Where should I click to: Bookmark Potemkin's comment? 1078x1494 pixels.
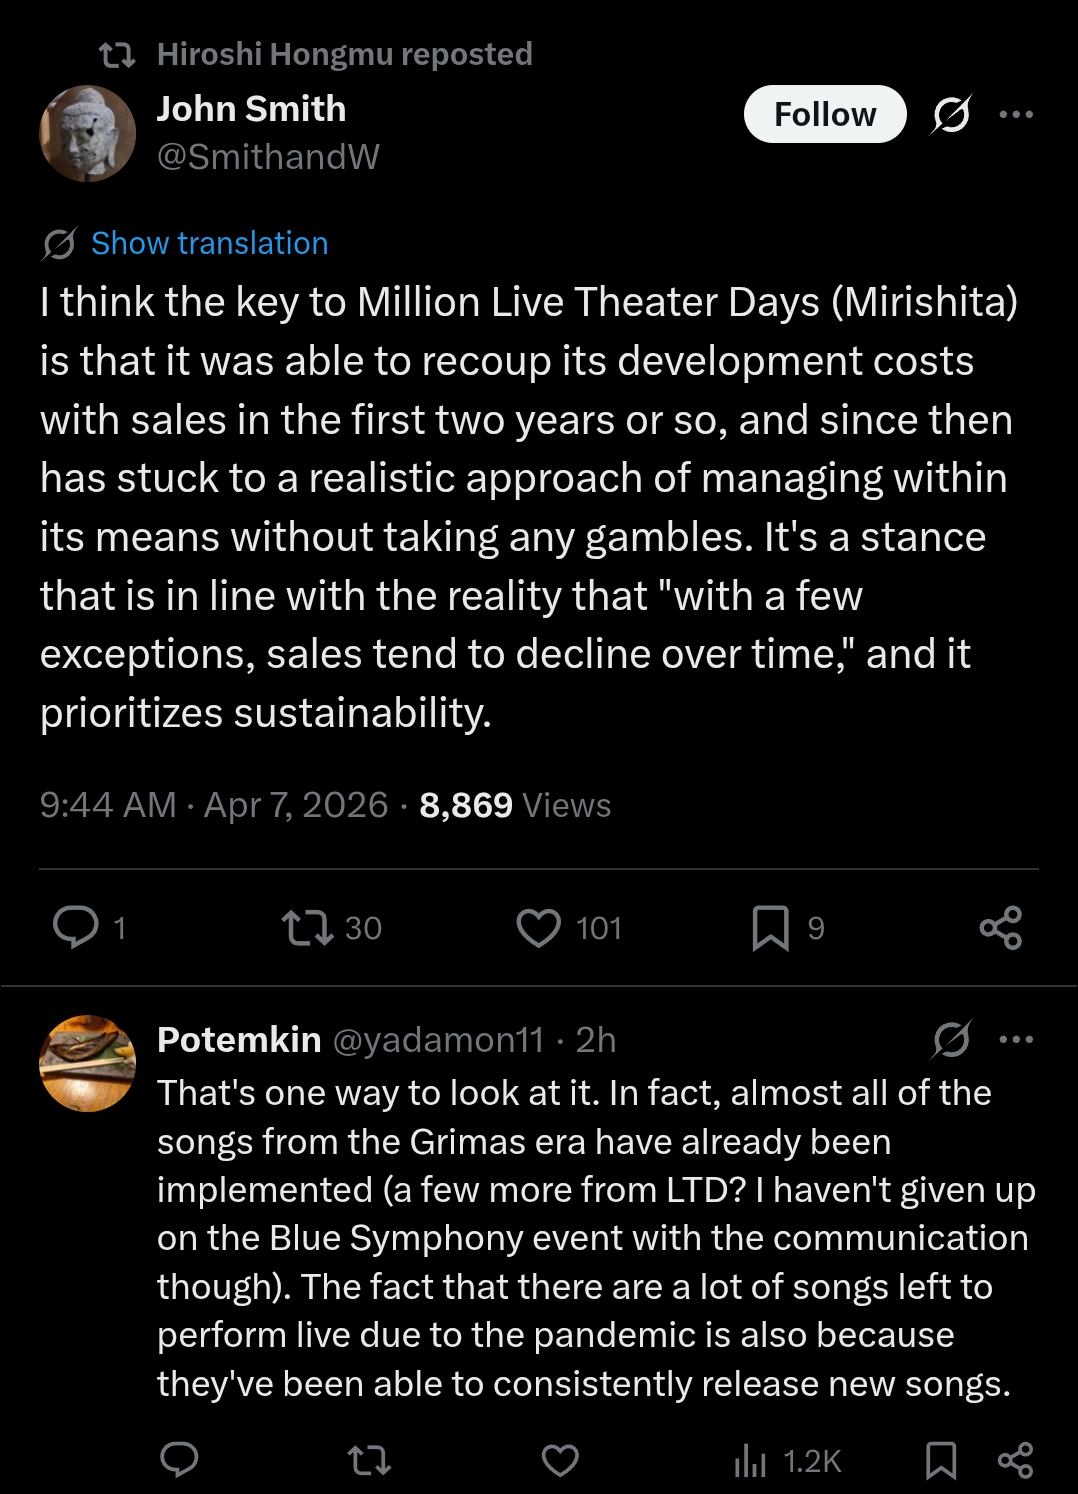[x=940, y=1460]
